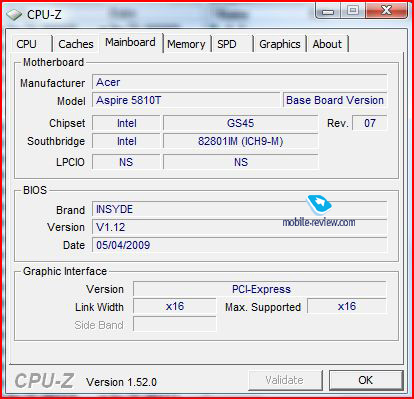
Task: Click the Rev. label
Action: point(338,123)
